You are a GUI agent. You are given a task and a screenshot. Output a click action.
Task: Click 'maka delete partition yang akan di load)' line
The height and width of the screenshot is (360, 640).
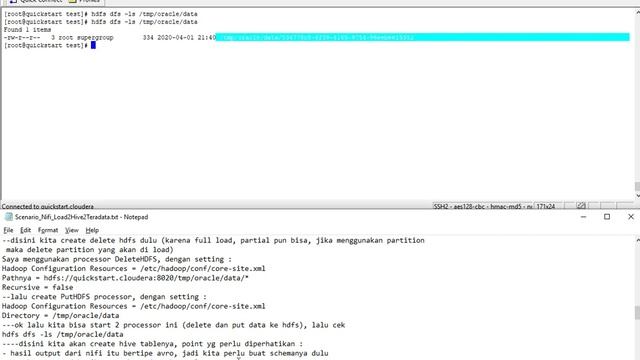click(90, 250)
